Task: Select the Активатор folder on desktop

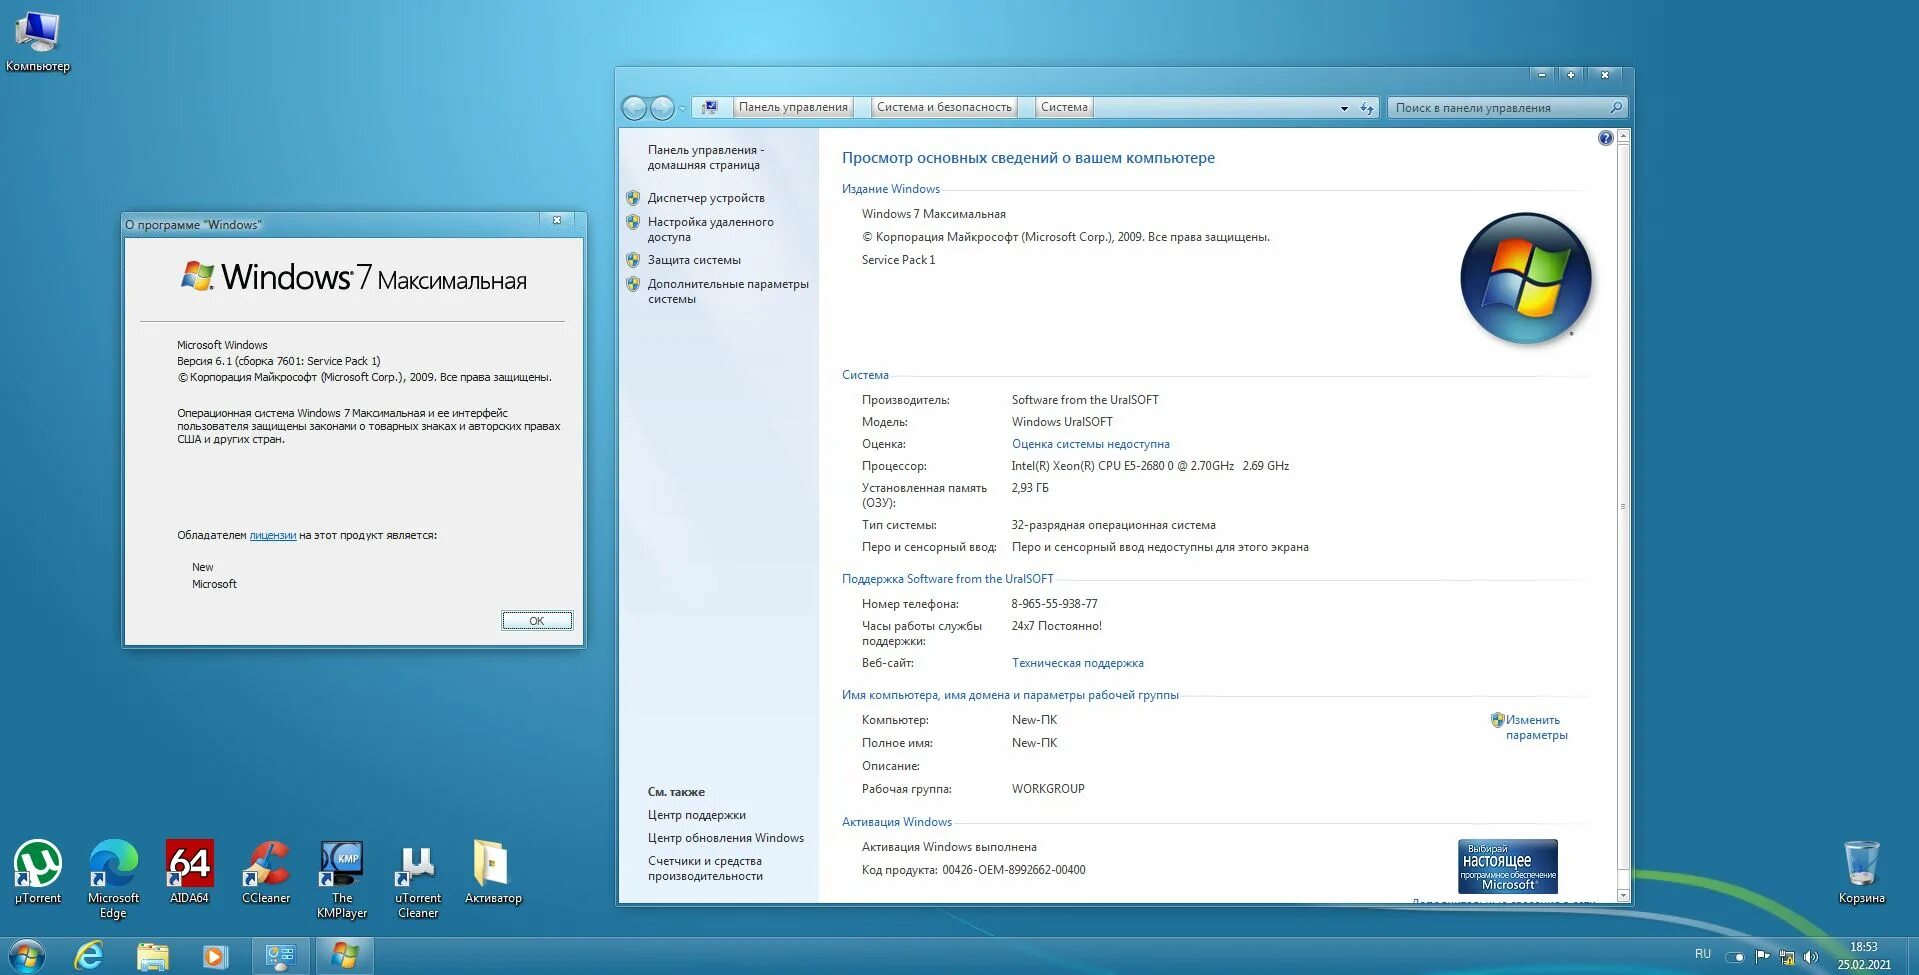Action: 493,872
